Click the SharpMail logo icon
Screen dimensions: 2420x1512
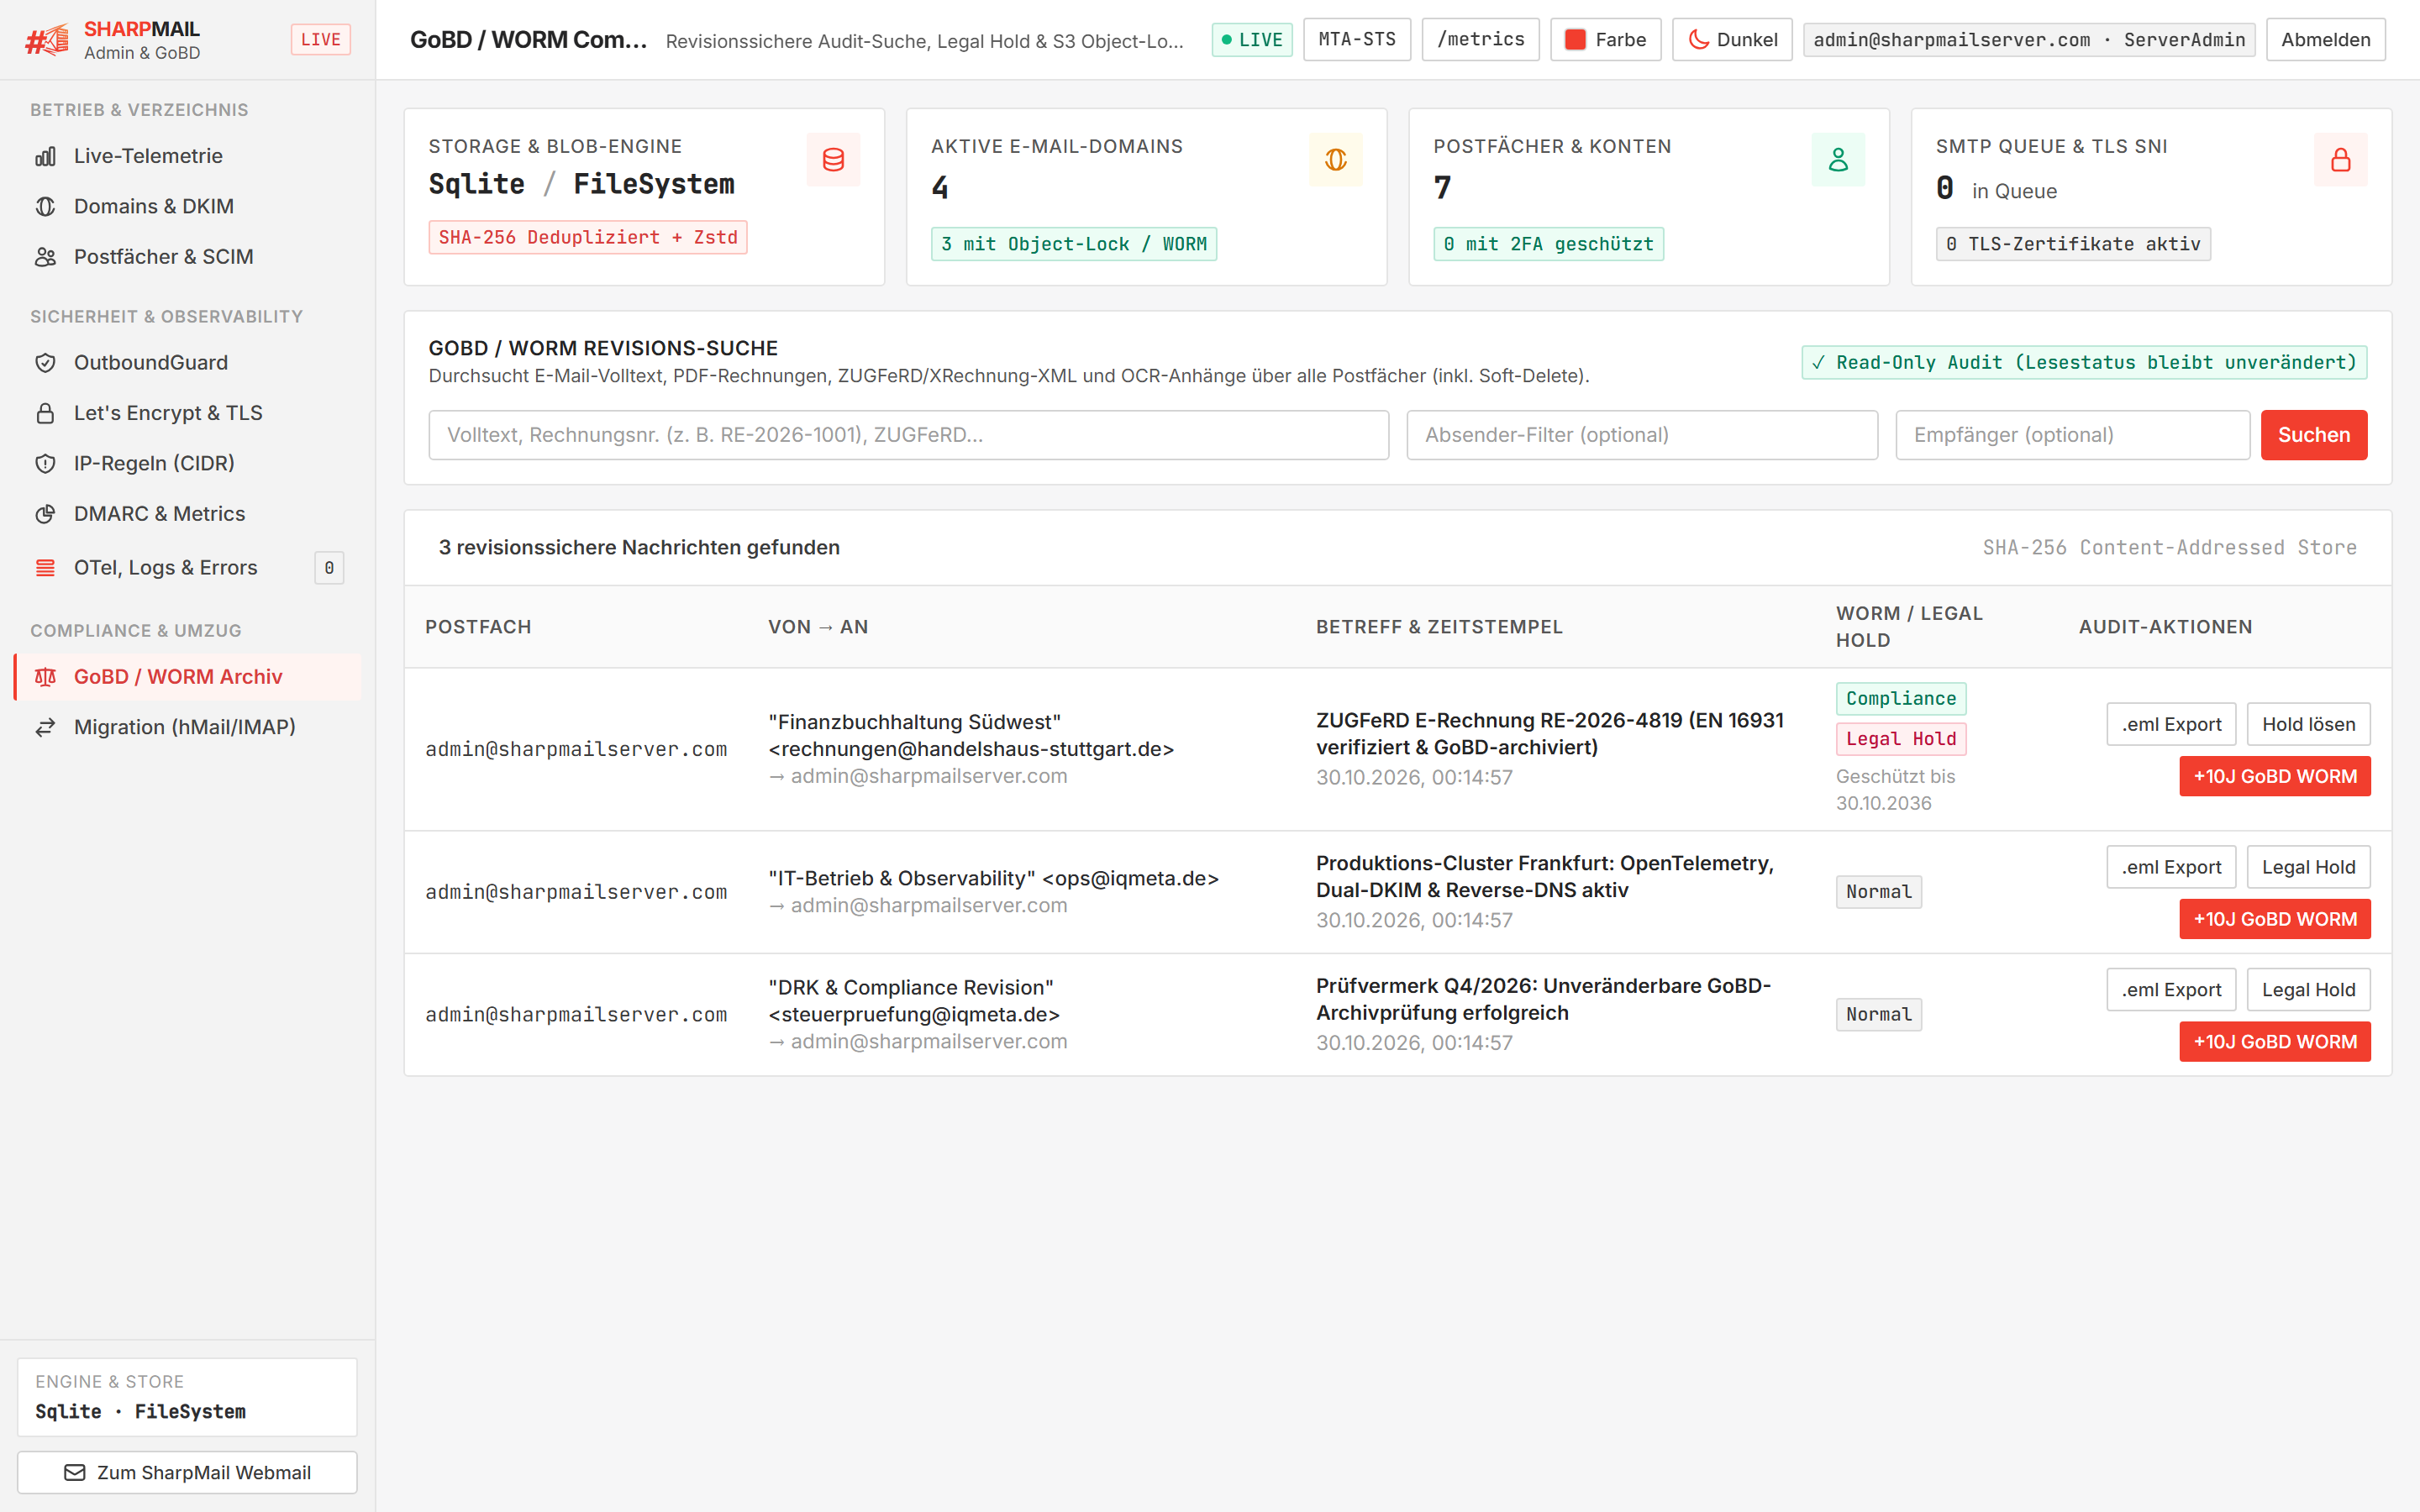tap(47, 40)
